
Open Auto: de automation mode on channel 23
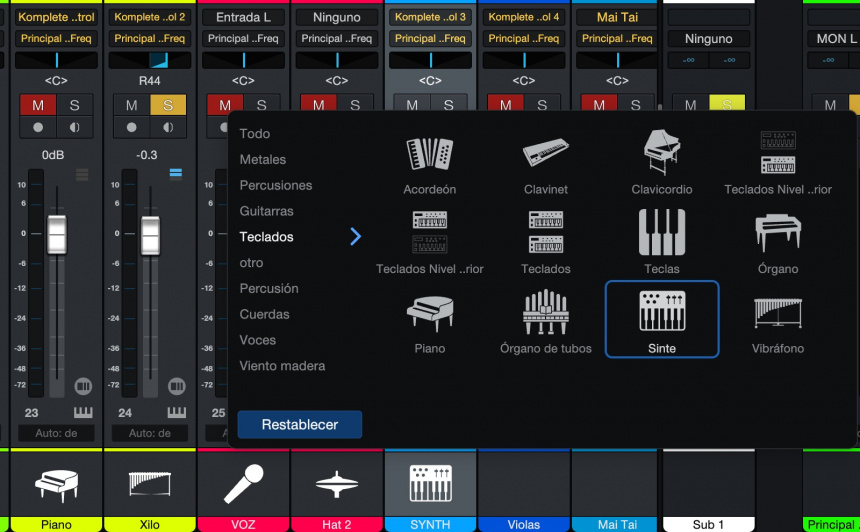point(56,433)
